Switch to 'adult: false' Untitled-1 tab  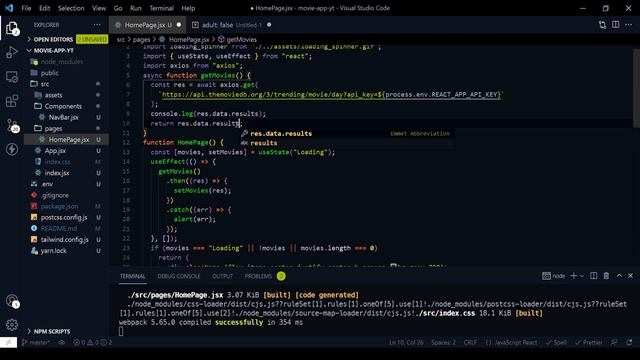click(x=231, y=25)
